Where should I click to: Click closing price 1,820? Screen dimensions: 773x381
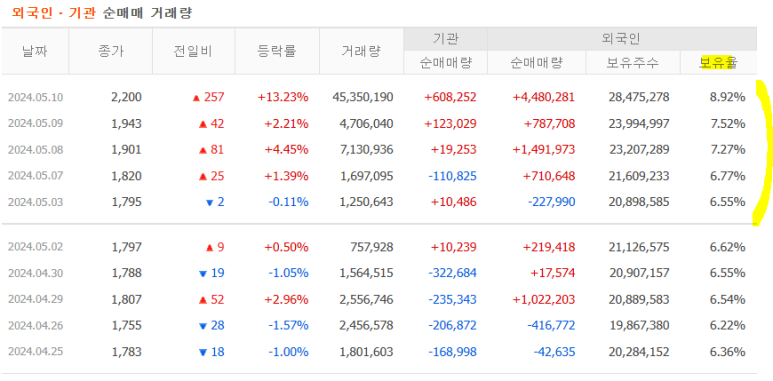click(x=127, y=176)
